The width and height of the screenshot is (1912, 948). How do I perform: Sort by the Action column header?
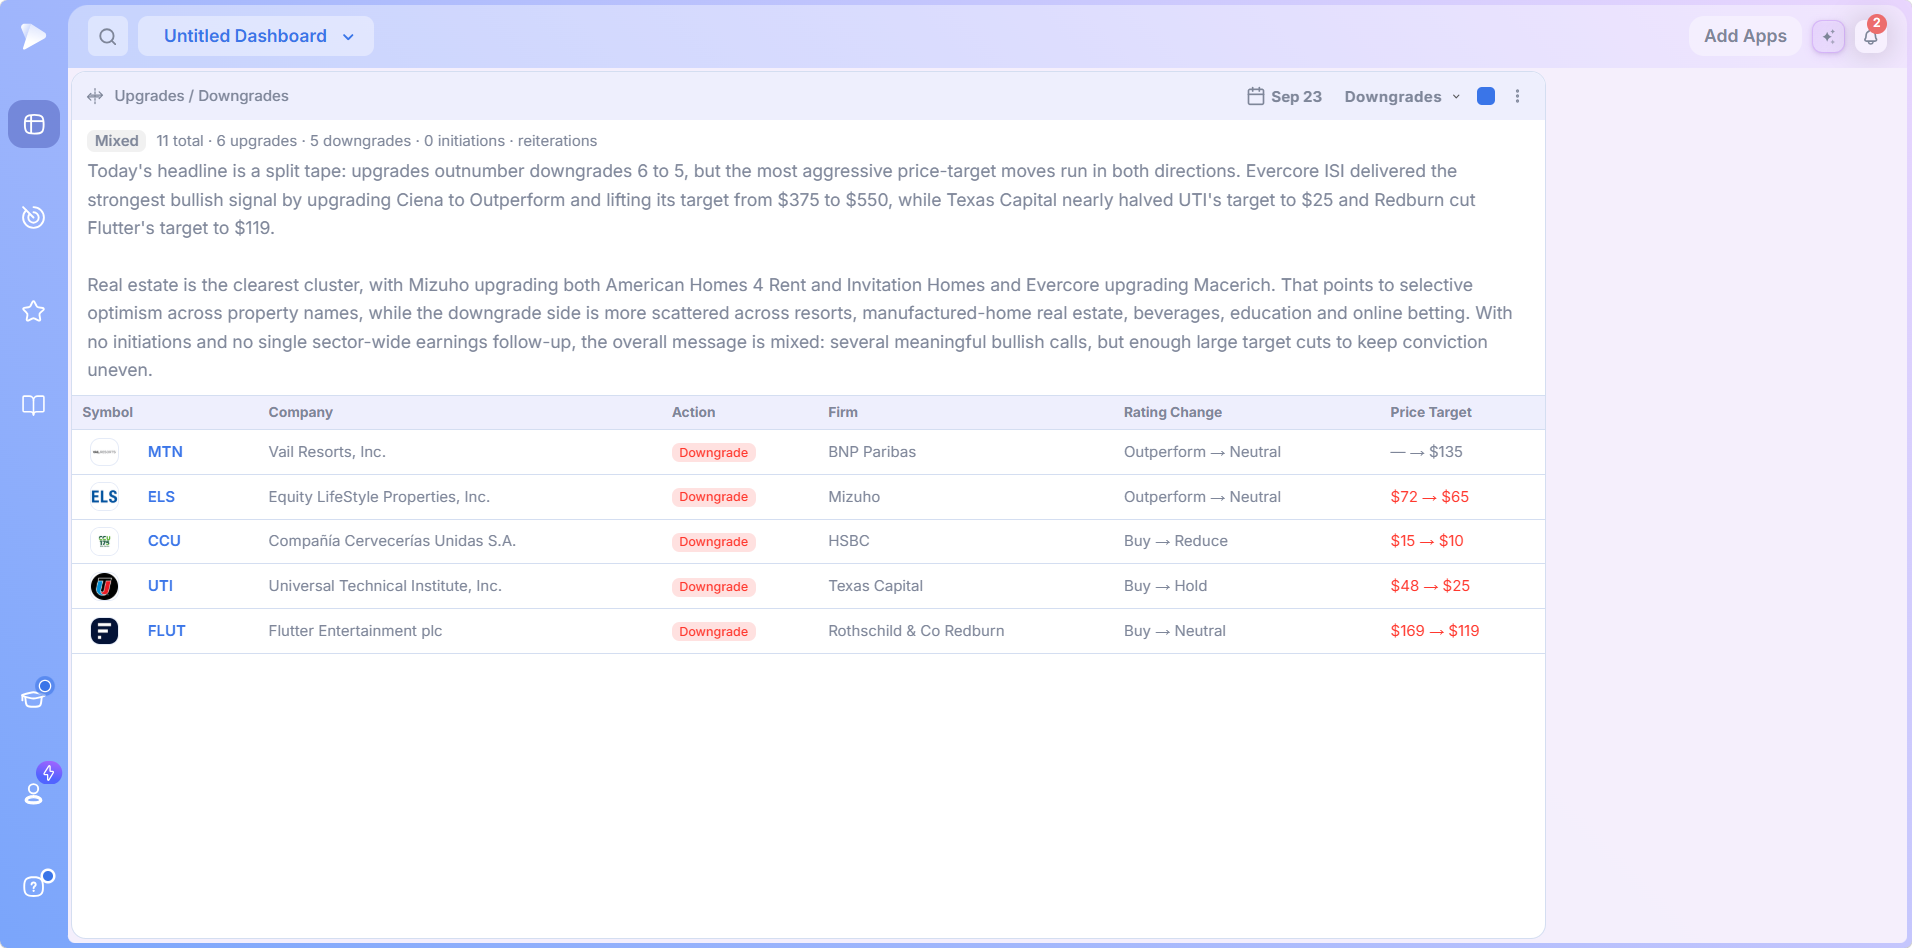coord(693,412)
